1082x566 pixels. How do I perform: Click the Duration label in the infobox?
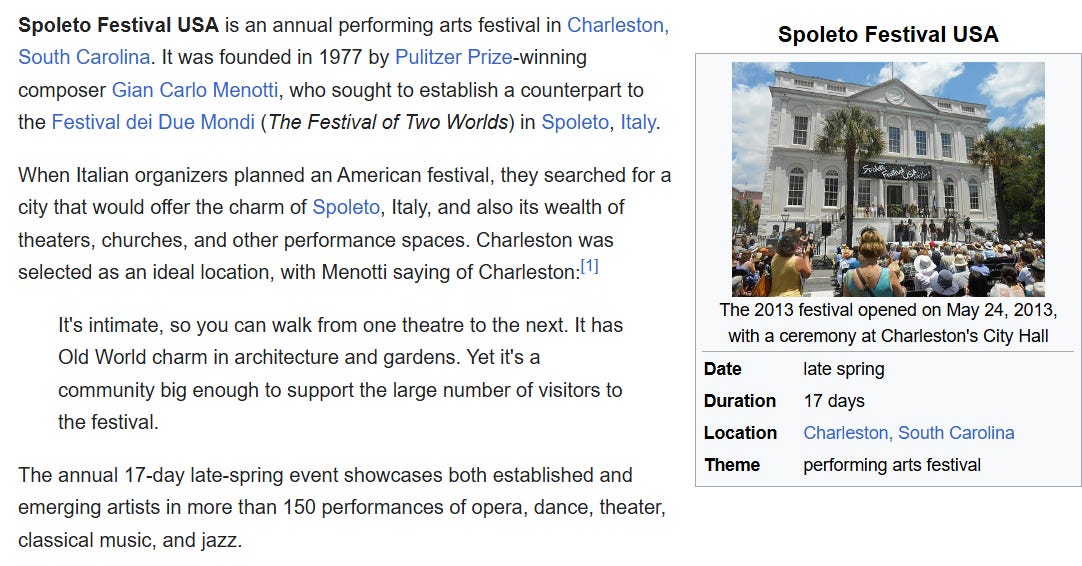(740, 401)
